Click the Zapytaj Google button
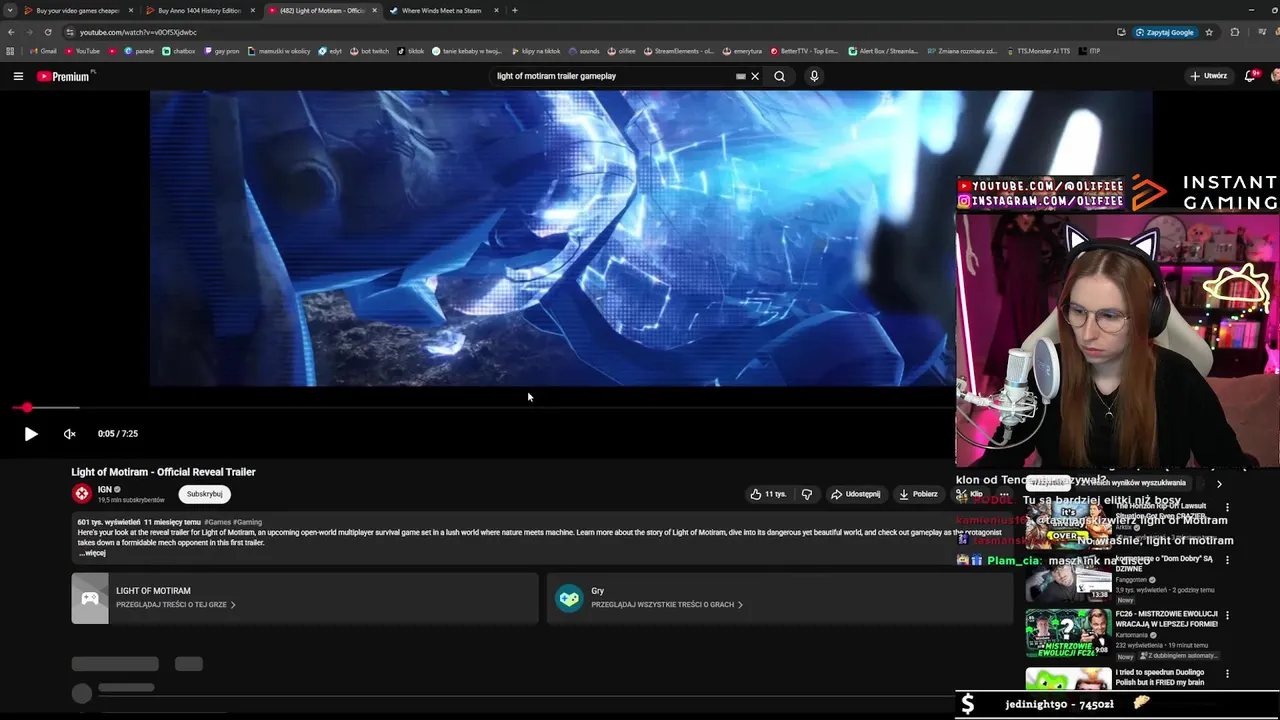Viewport: 1280px width, 720px height. (x=1165, y=32)
